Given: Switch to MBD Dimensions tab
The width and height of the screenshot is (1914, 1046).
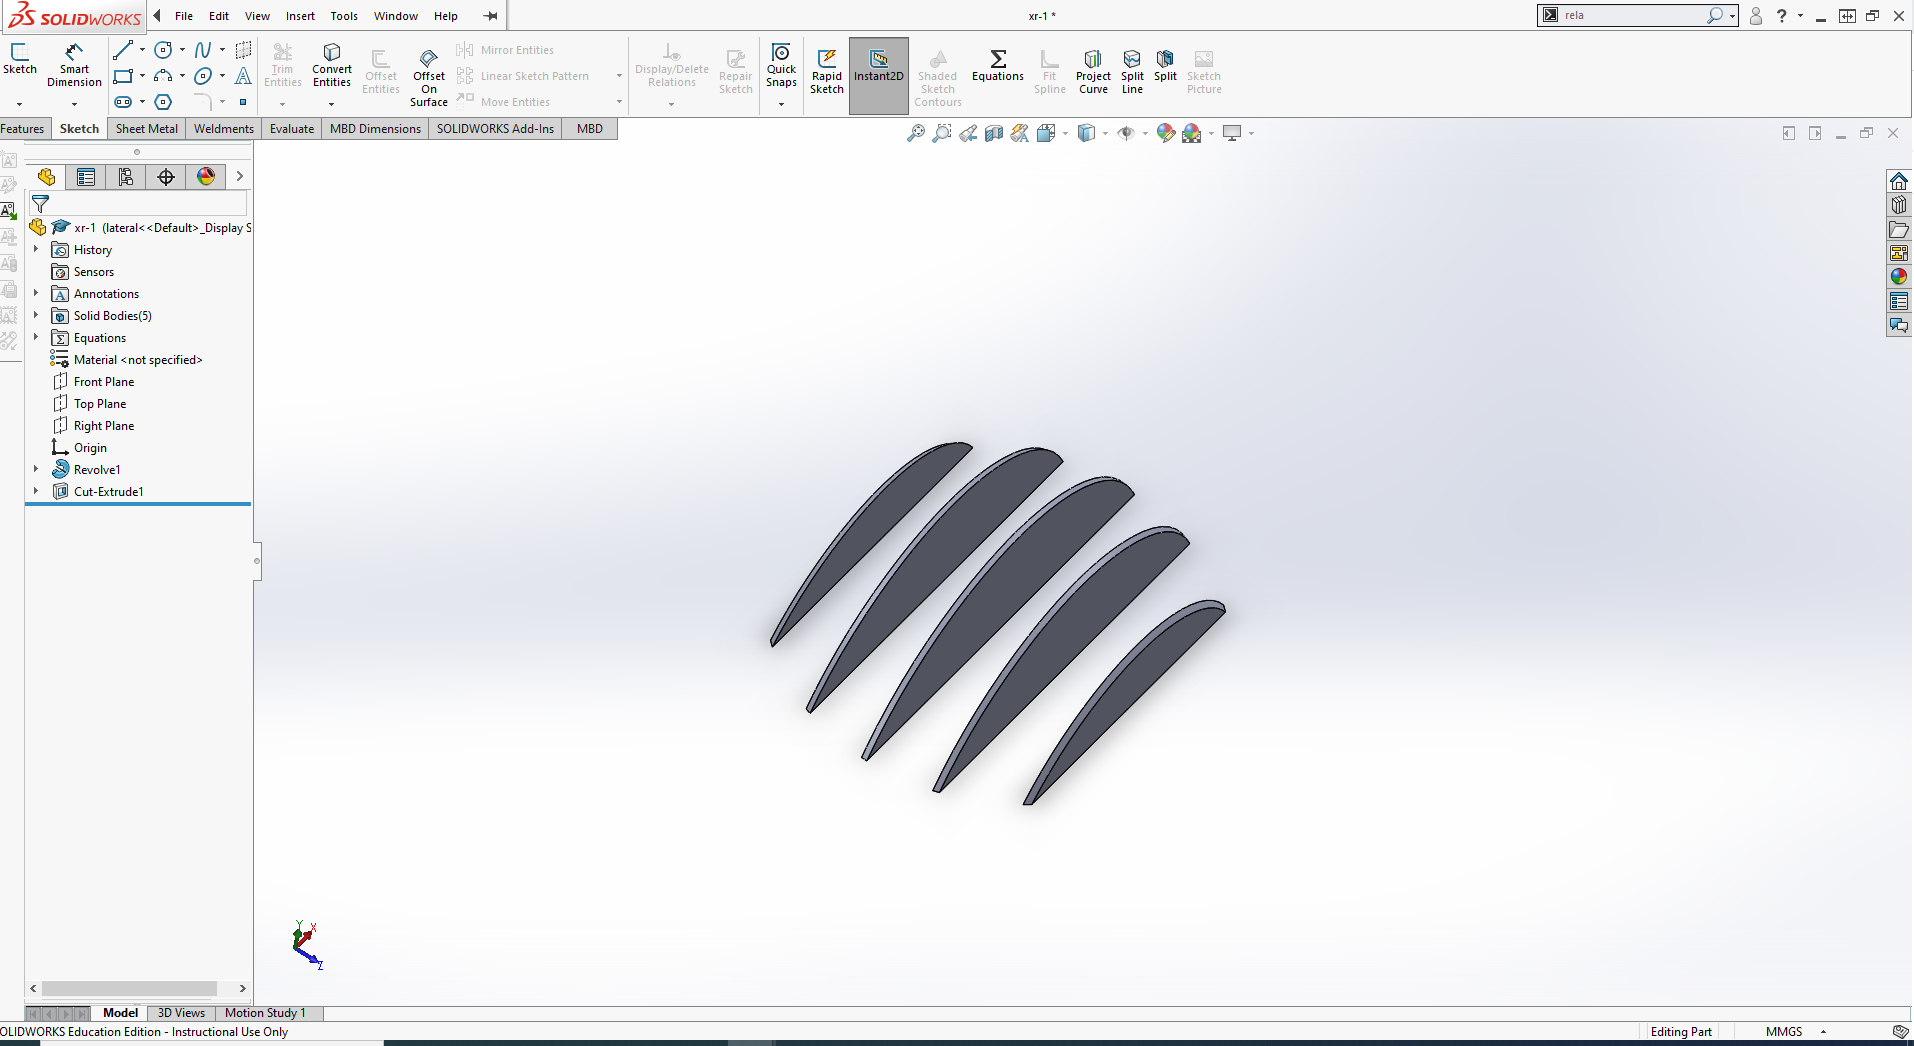Looking at the screenshot, I should 375,129.
